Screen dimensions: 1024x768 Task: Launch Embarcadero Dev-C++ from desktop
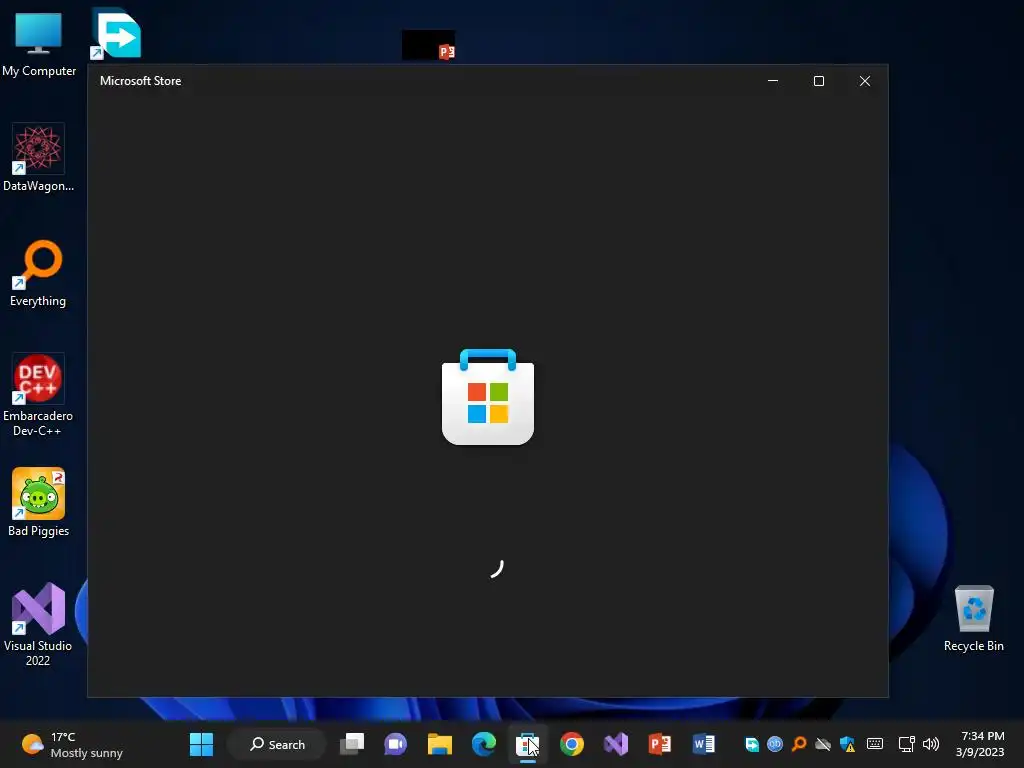click(x=38, y=394)
